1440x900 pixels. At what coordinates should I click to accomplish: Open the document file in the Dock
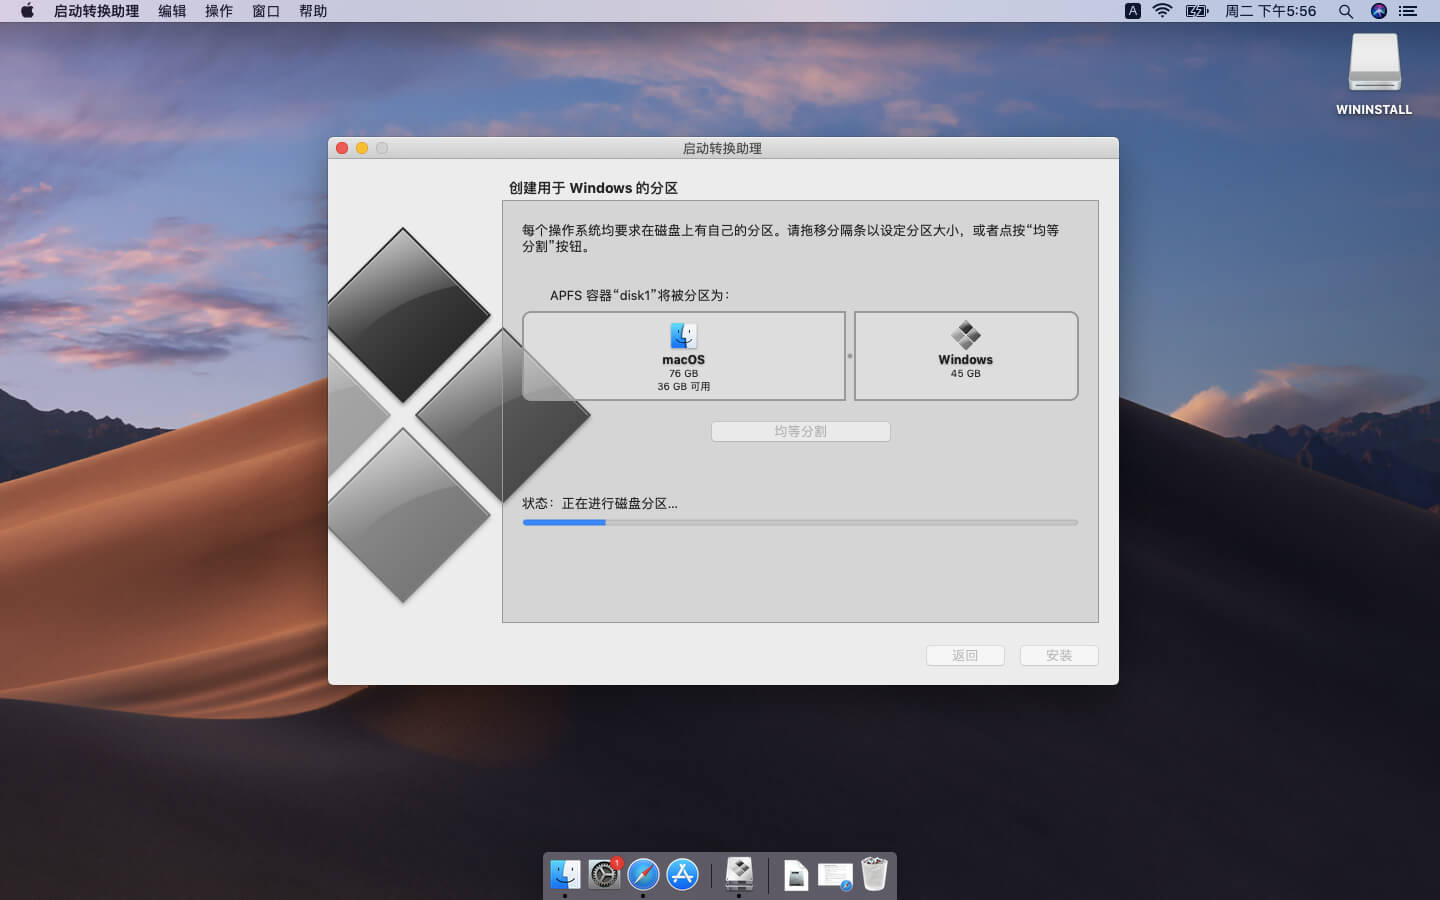[x=796, y=875]
